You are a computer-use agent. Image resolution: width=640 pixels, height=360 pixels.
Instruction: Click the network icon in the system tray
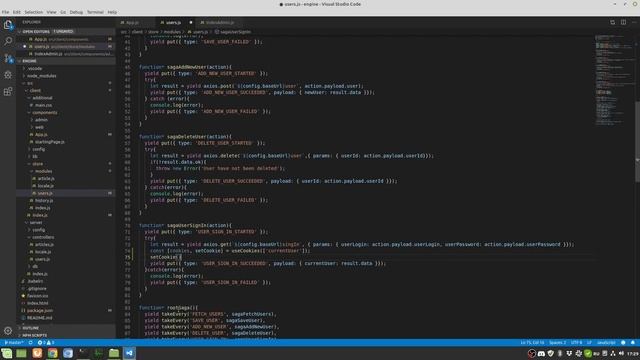click(x=613, y=353)
